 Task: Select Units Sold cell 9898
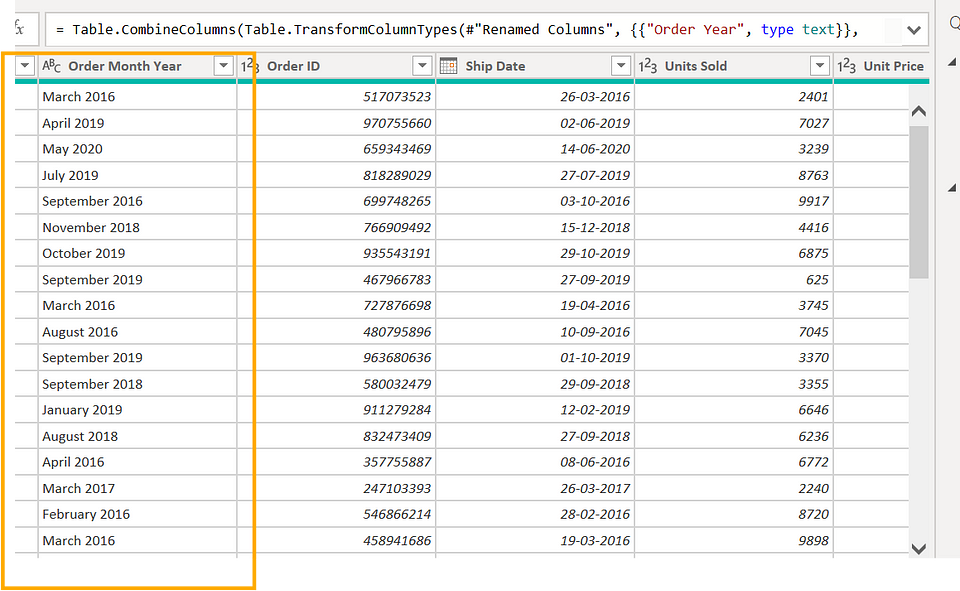click(x=733, y=540)
